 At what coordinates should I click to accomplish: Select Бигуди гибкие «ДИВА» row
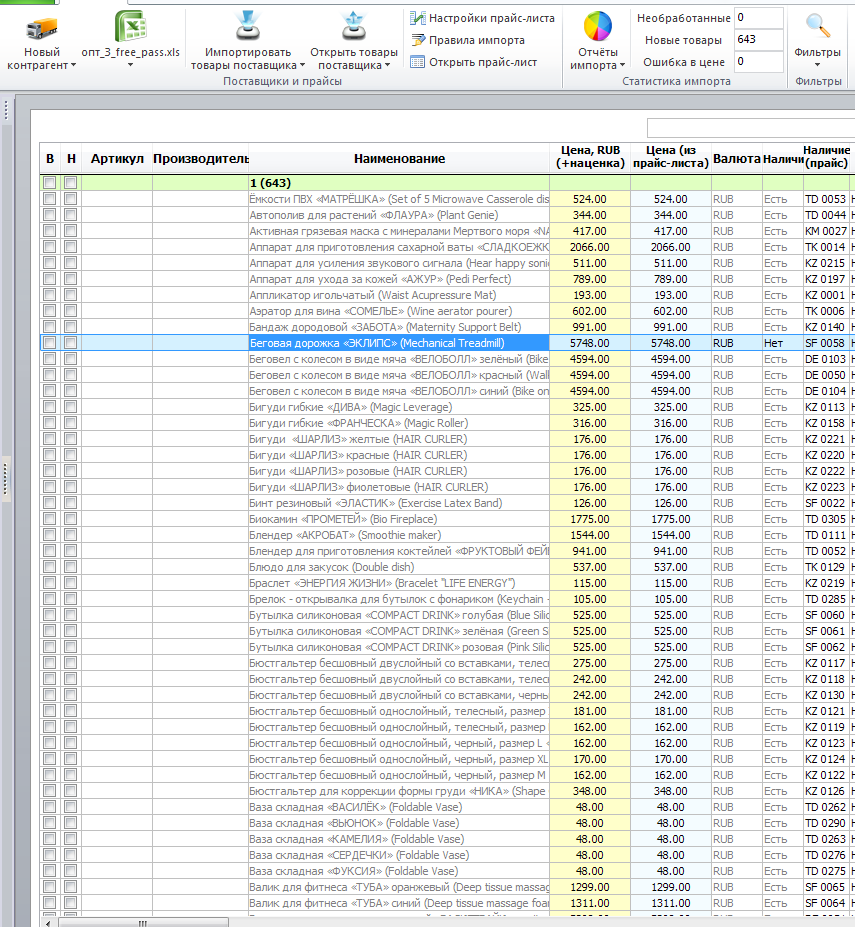[447, 407]
